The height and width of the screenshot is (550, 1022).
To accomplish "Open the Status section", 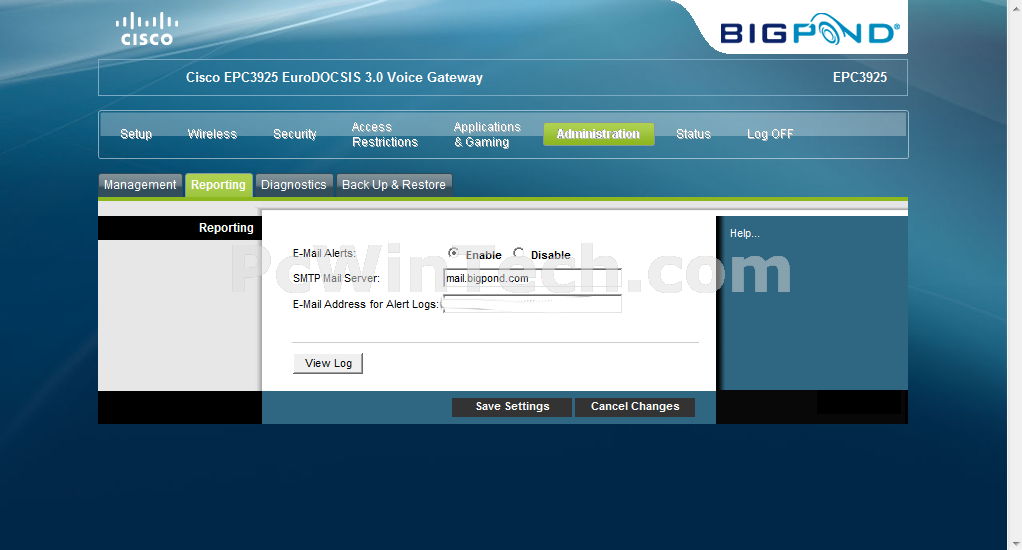I will [693, 134].
